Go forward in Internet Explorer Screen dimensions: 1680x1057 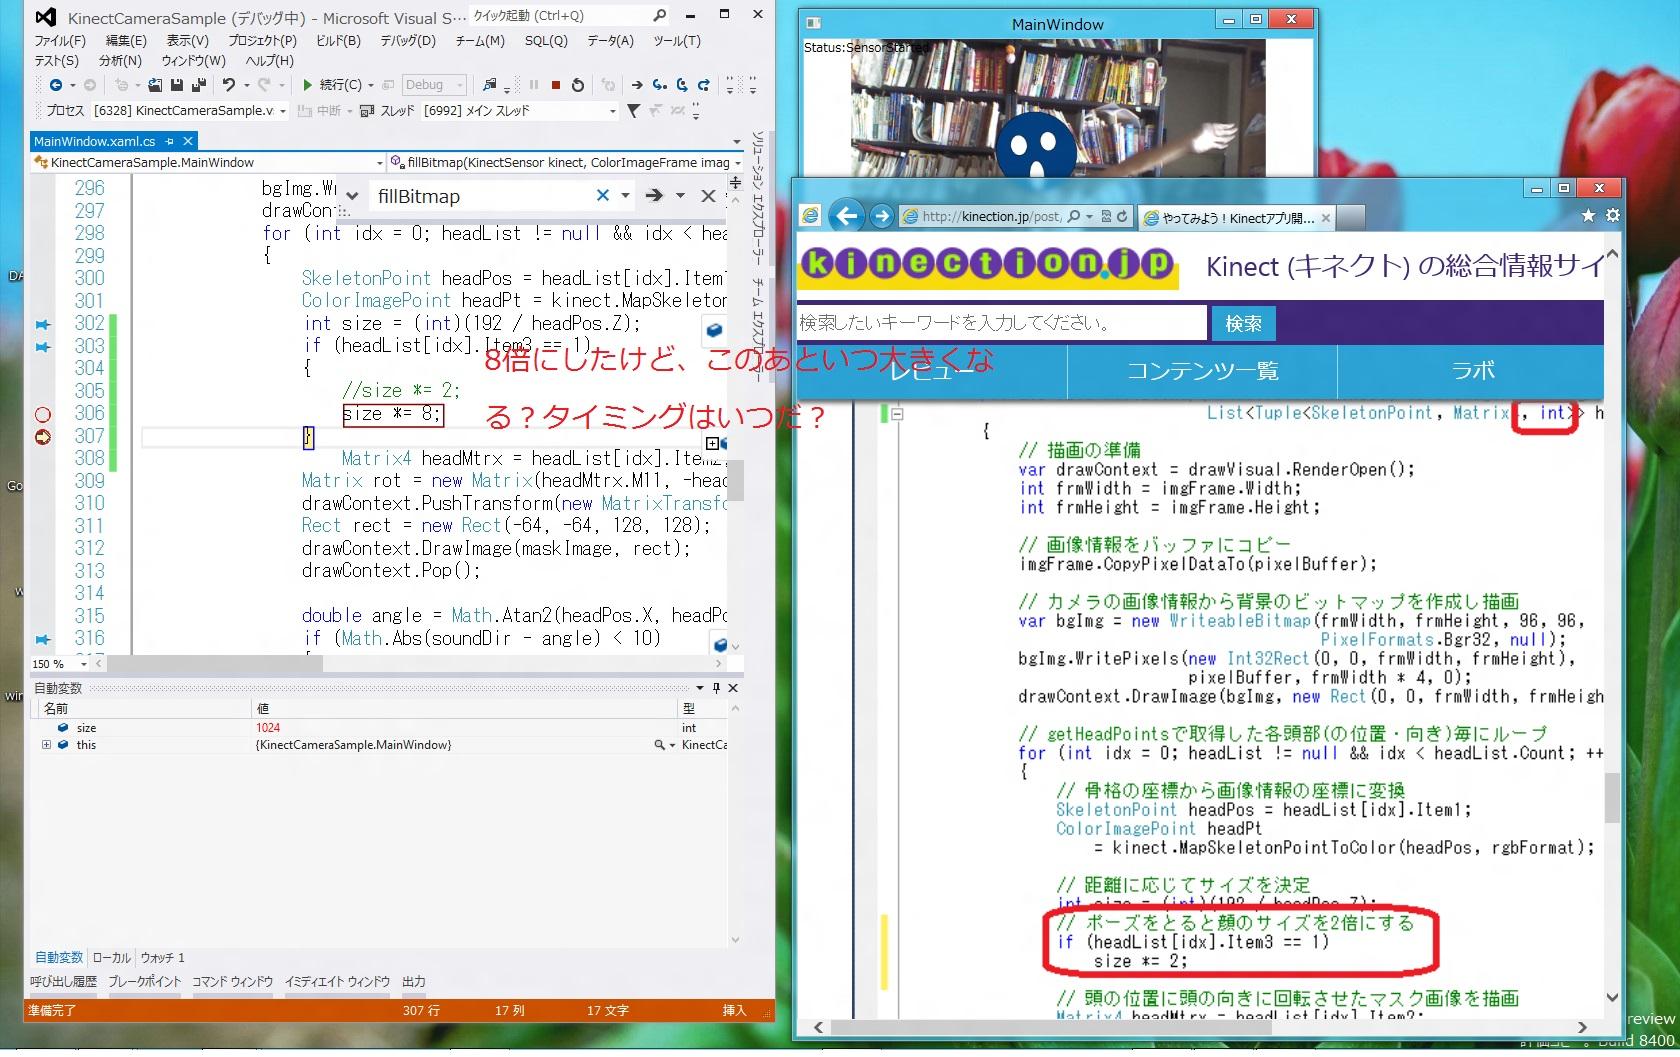click(881, 216)
